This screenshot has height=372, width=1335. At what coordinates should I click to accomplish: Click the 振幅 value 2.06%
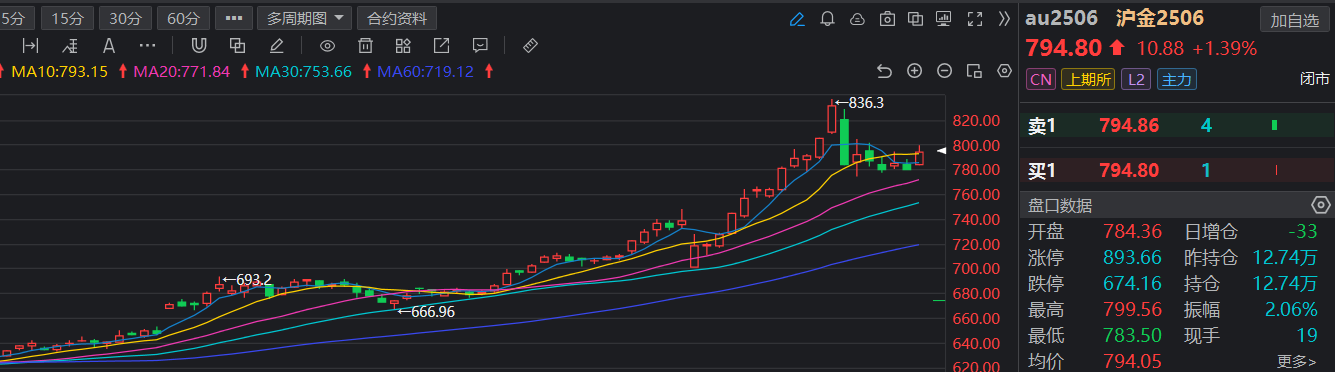pyautogui.click(x=1292, y=309)
